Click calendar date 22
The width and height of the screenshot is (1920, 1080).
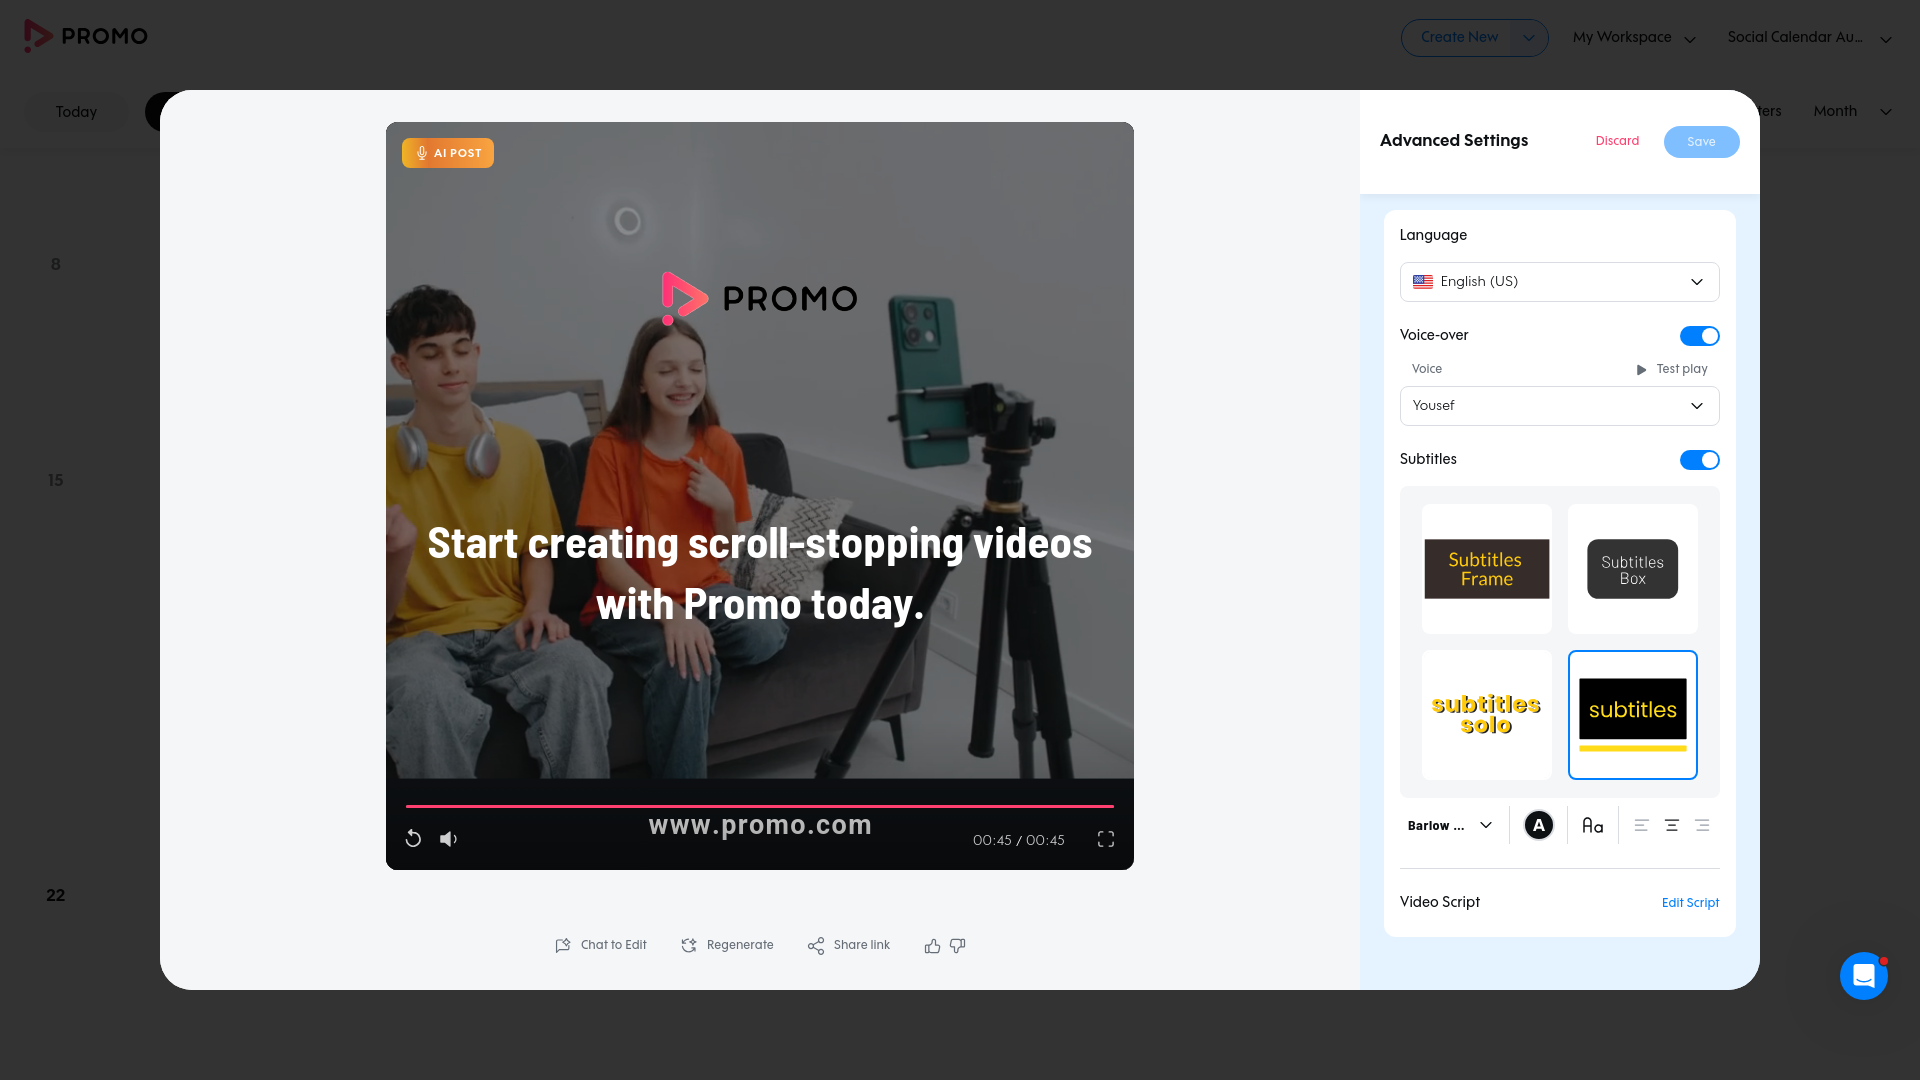pyautogui.click(x=56, y=896)
